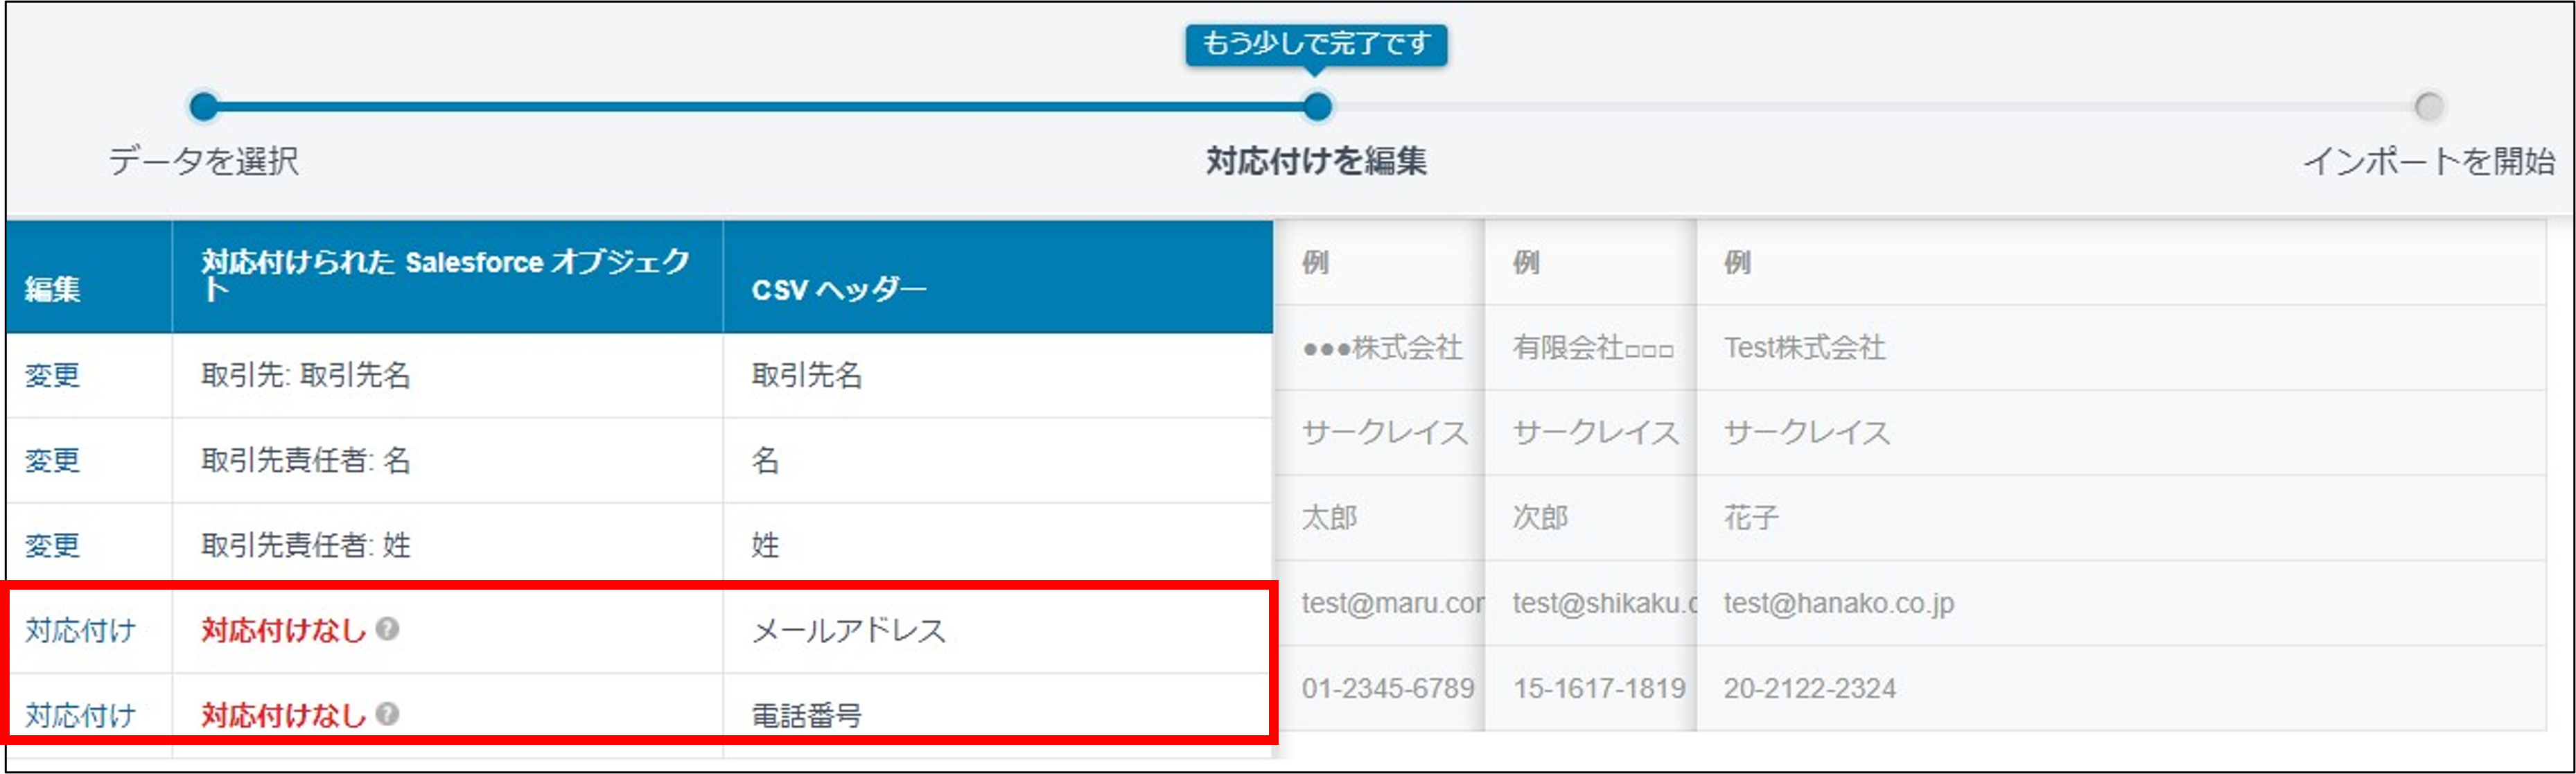Click 対応付けなし text in メールアドレス row
This screenshot has width=2576, height=774.
pyautogui.click(x=284, y=630)
